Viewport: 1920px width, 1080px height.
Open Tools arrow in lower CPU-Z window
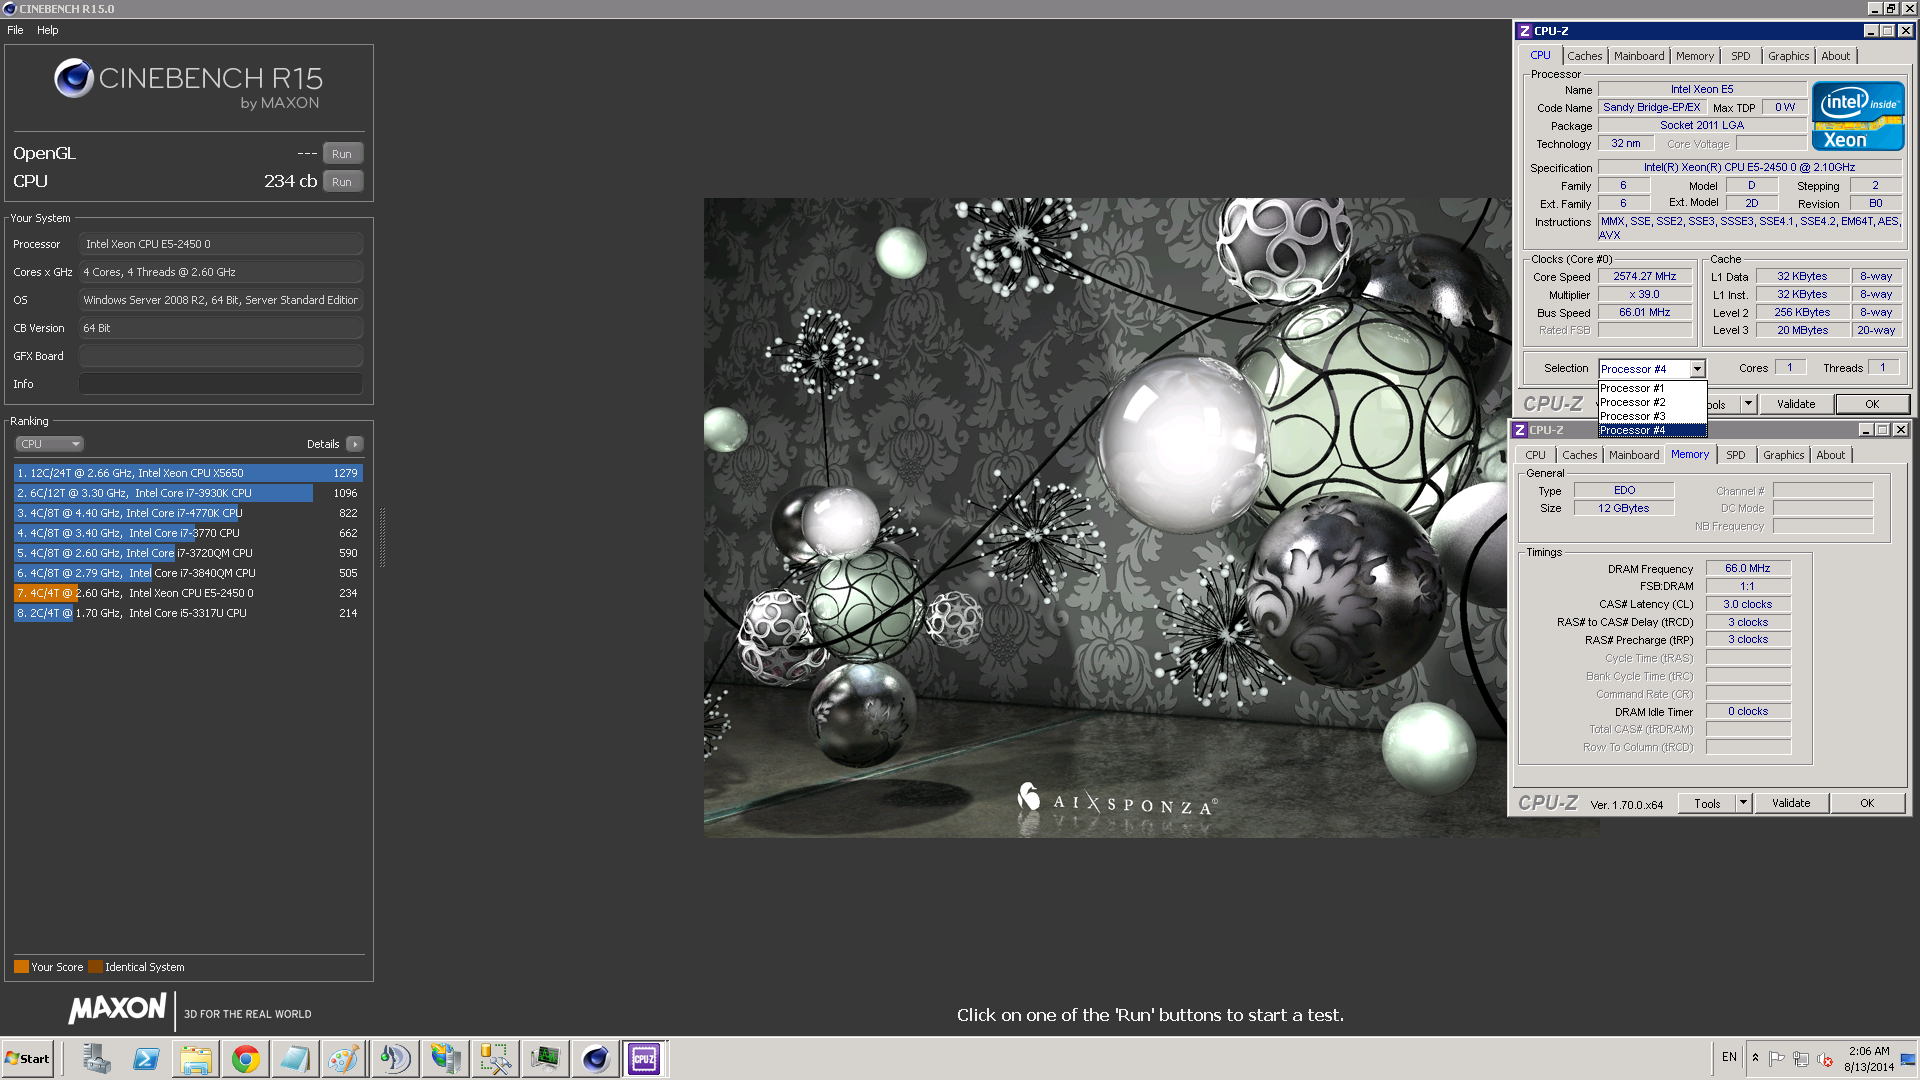1743,803
